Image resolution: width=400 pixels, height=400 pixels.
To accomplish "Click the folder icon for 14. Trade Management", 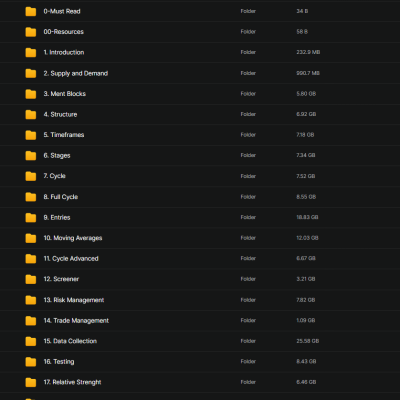I will click(31, 321).
